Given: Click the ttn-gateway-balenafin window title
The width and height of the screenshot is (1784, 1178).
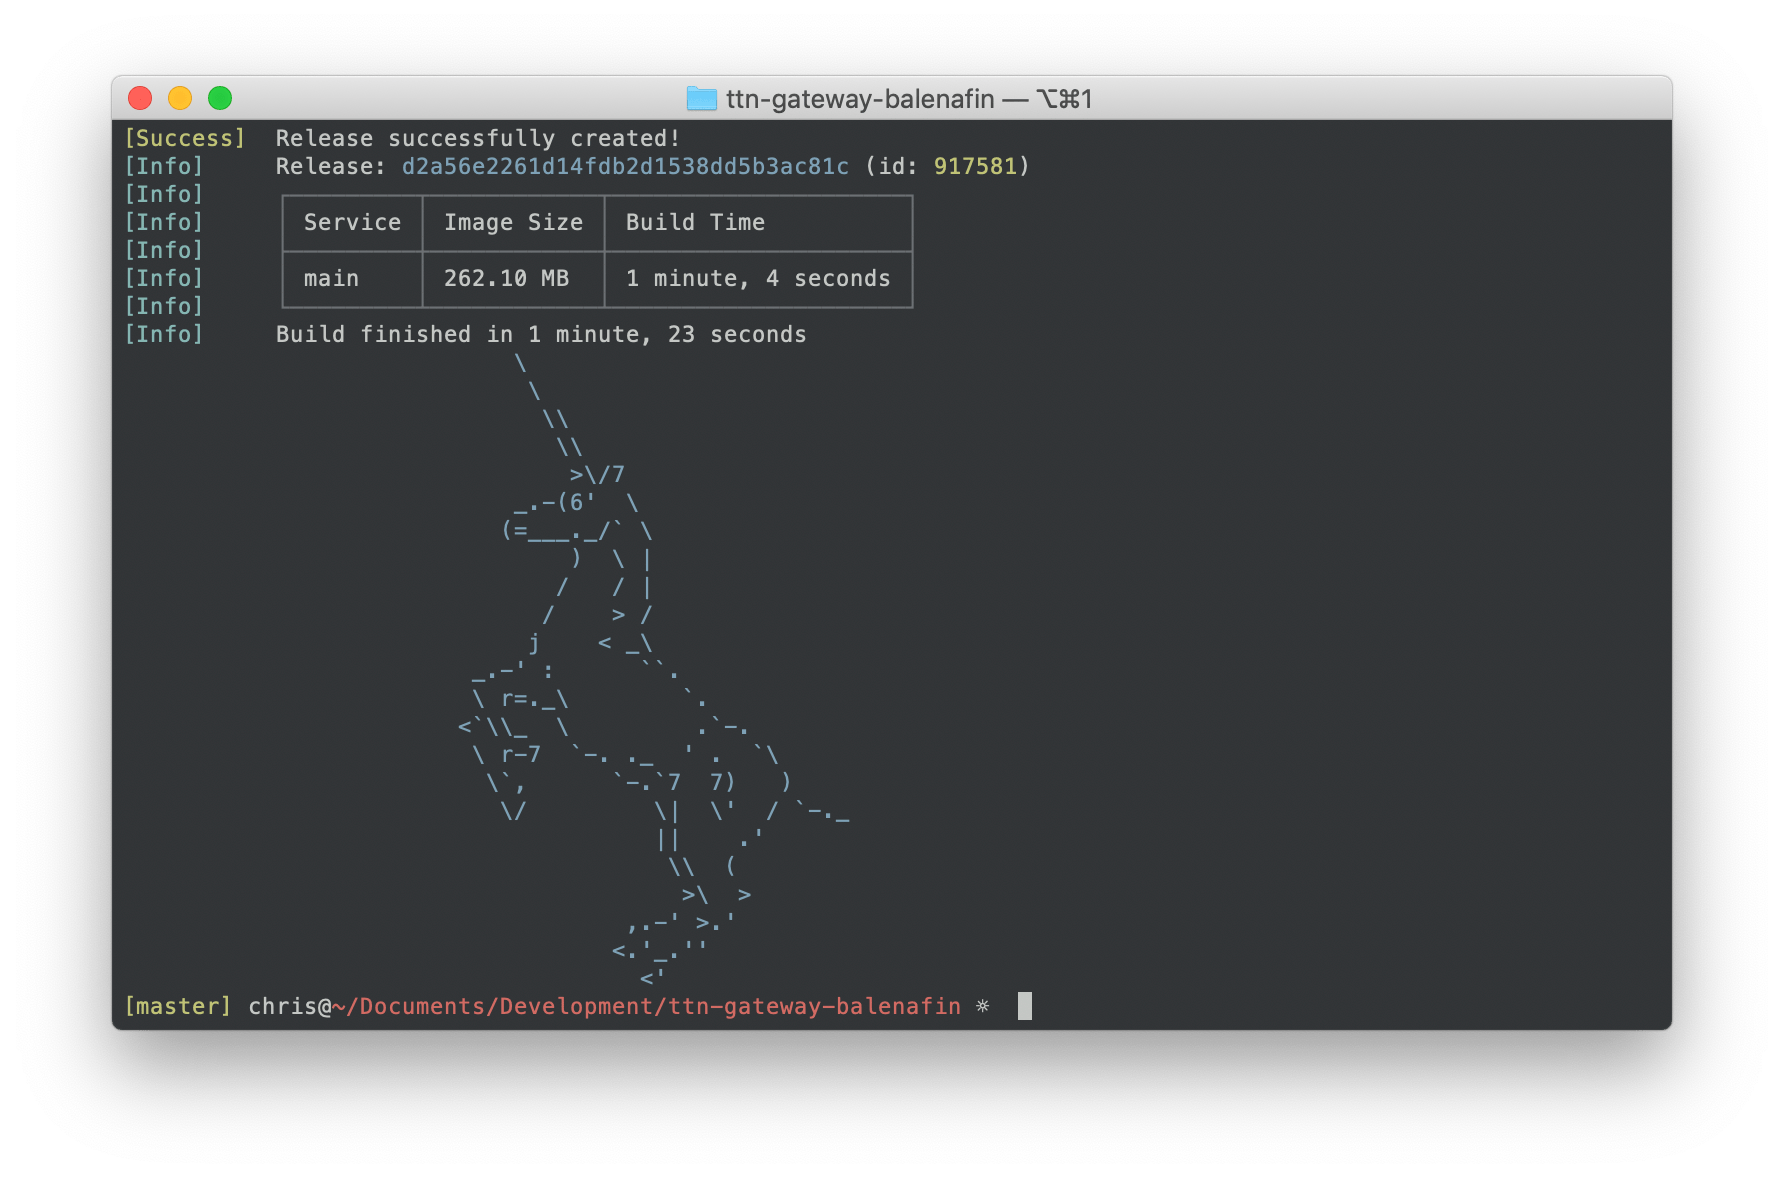Looking at the screenshot, I should coord(860,99).
